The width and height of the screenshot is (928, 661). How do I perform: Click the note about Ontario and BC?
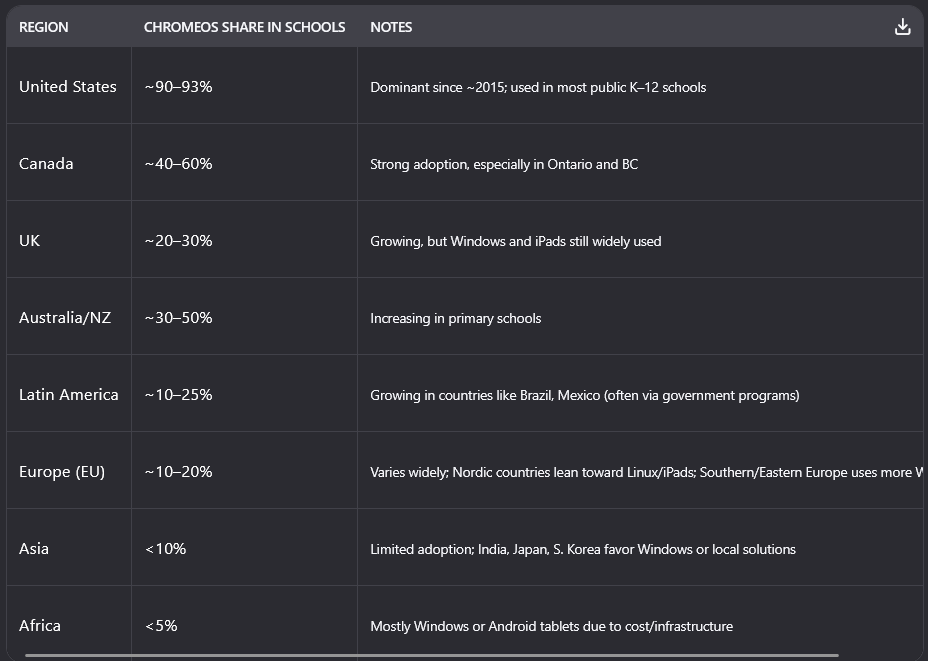[x=504, y=164]
